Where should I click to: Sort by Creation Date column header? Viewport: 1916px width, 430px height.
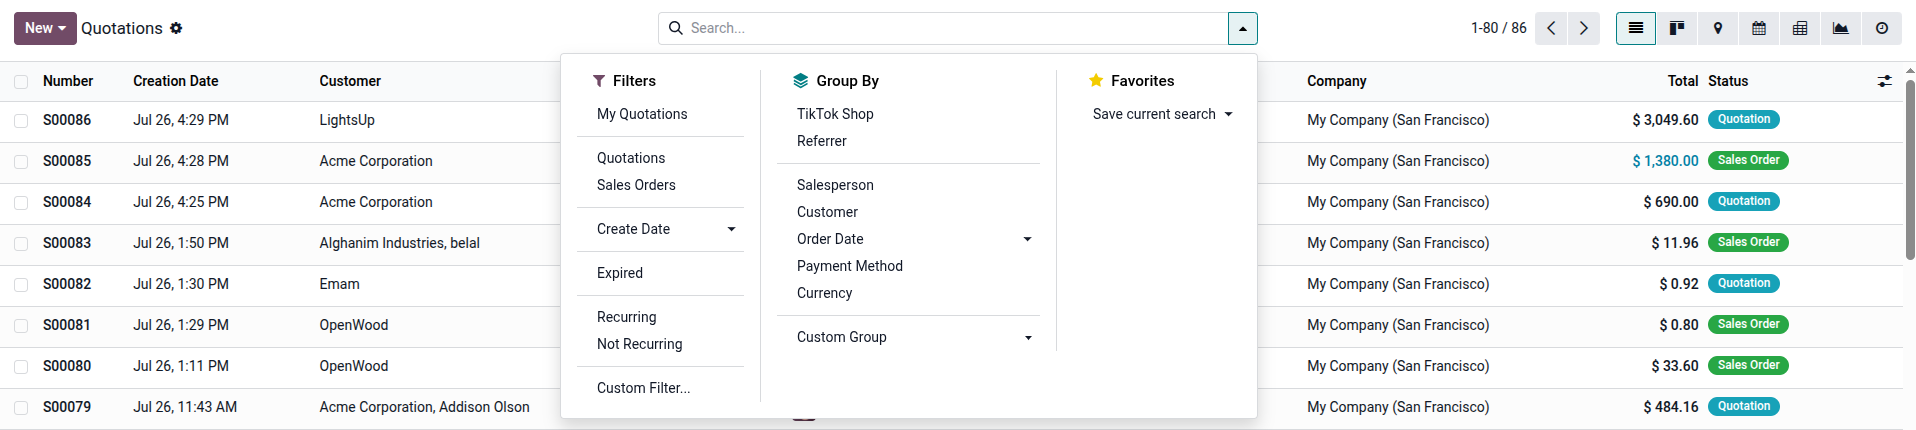176,81
